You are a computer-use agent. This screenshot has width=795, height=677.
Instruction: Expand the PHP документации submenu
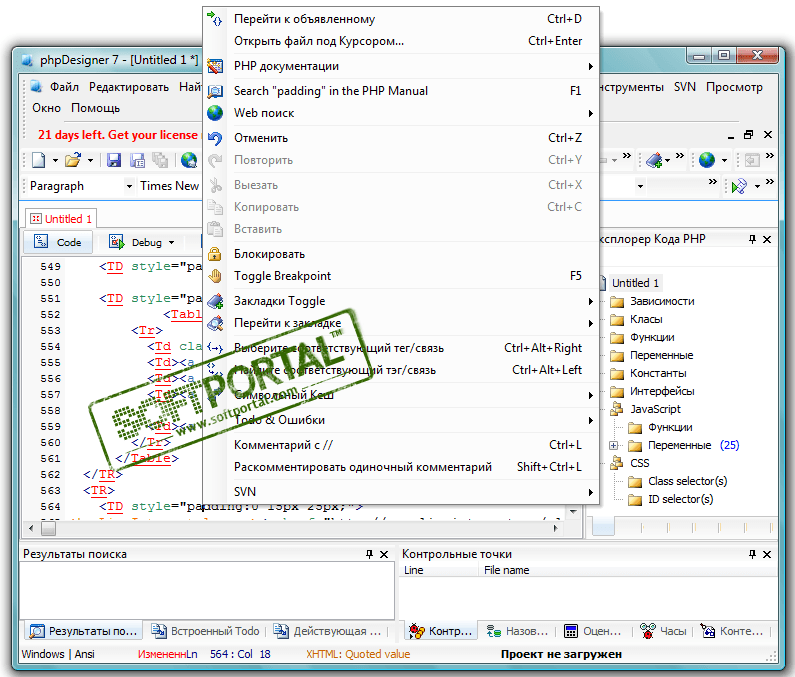591,66
